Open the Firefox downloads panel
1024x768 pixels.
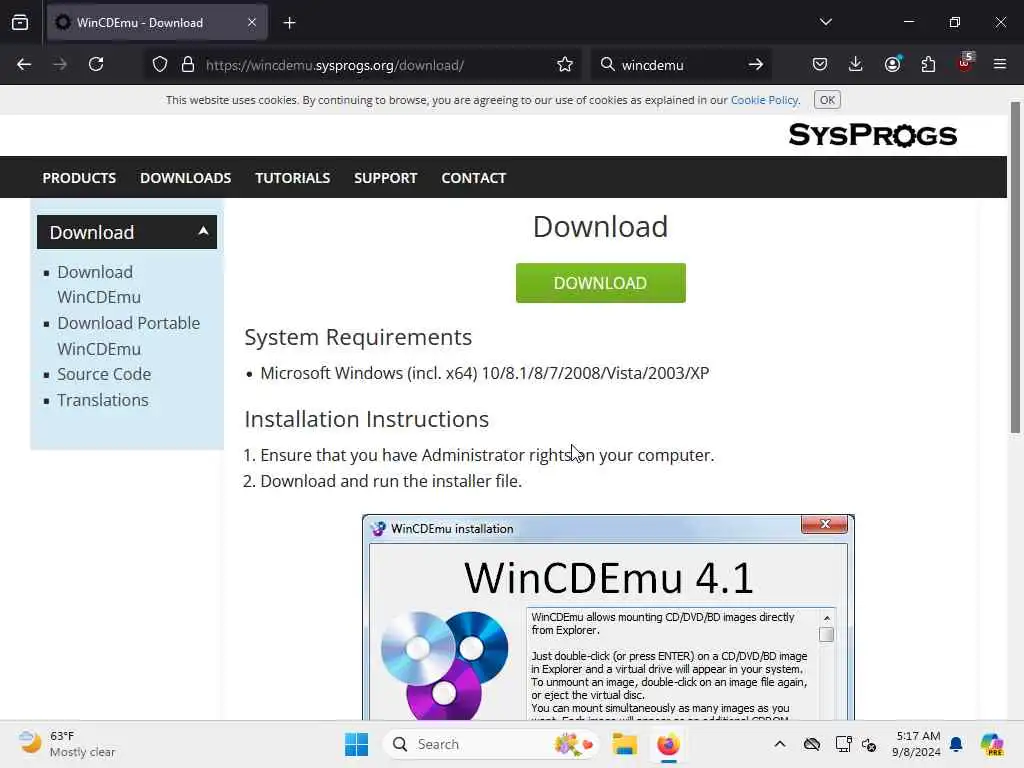pyautogui.click(x=856, y=65)
